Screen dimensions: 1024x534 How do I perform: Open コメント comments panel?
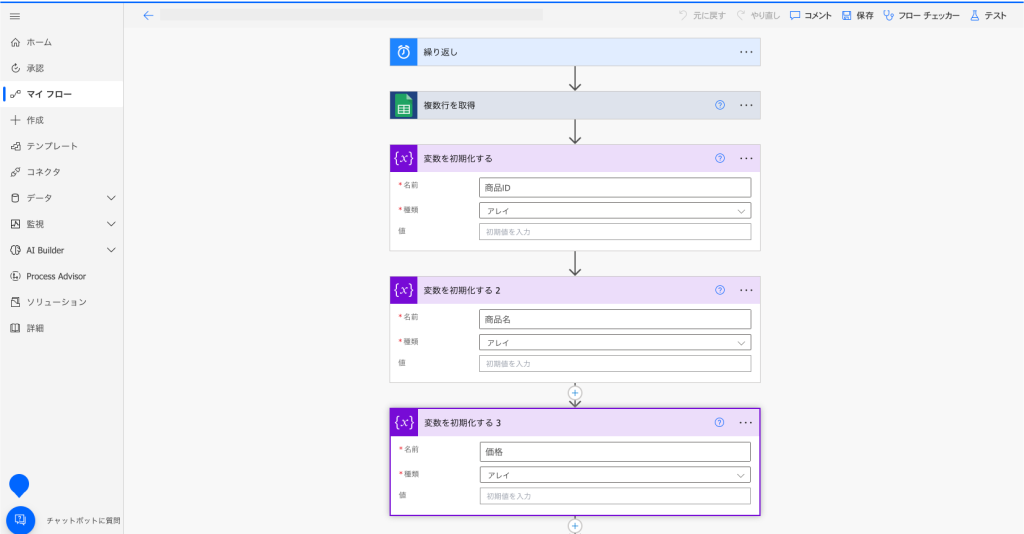click(810, 16)
